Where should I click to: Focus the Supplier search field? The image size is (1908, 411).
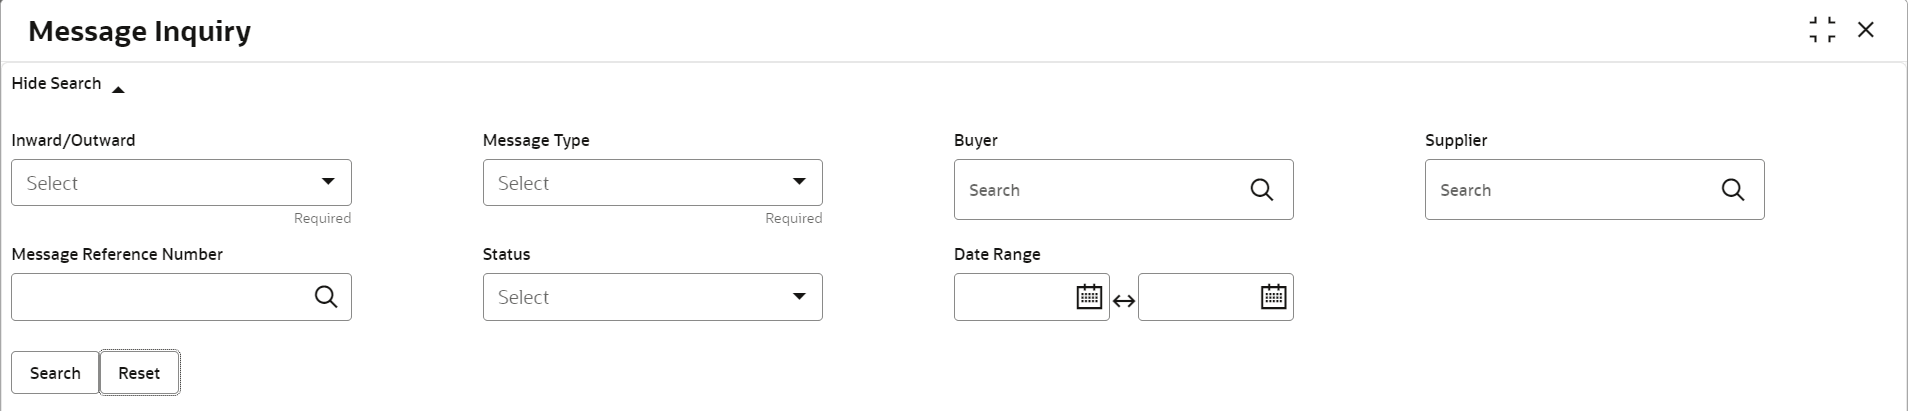point(1571,190)
